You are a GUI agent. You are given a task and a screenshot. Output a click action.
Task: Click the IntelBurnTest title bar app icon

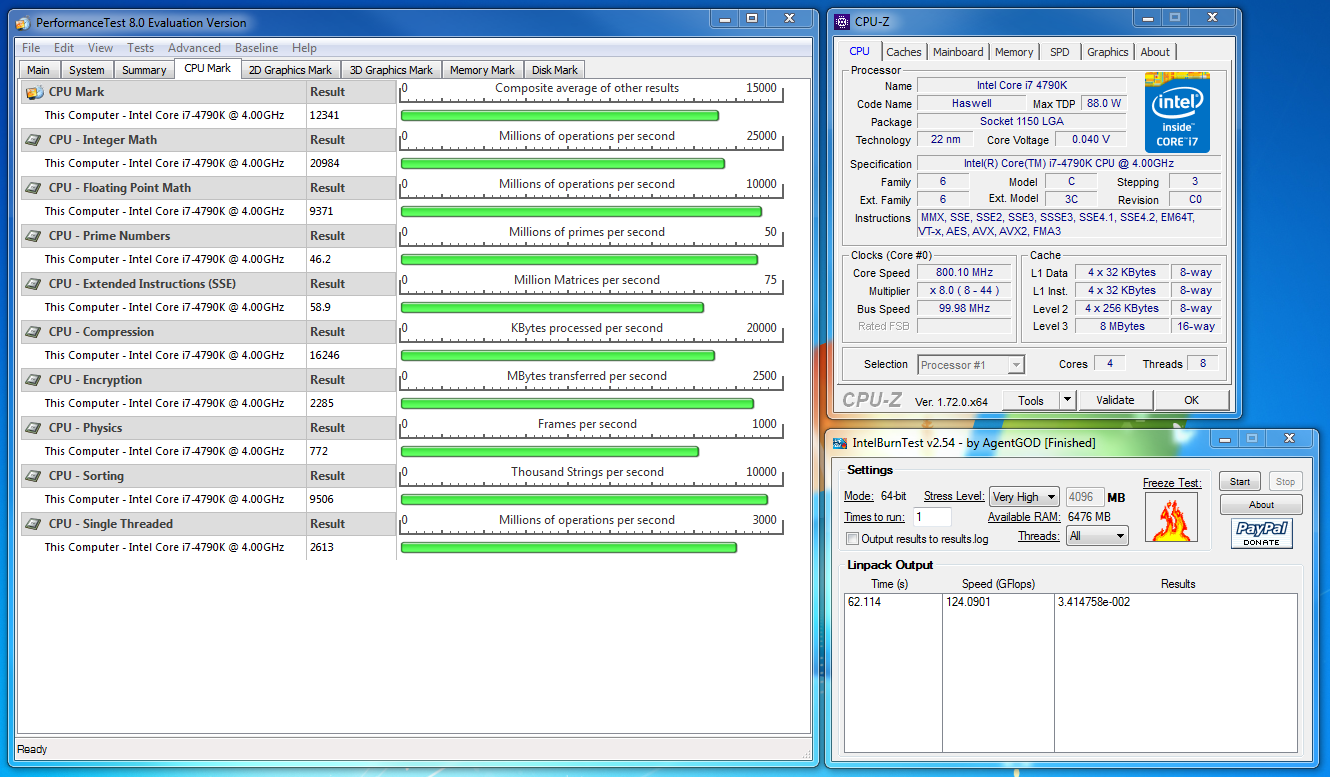pos(840,442)
